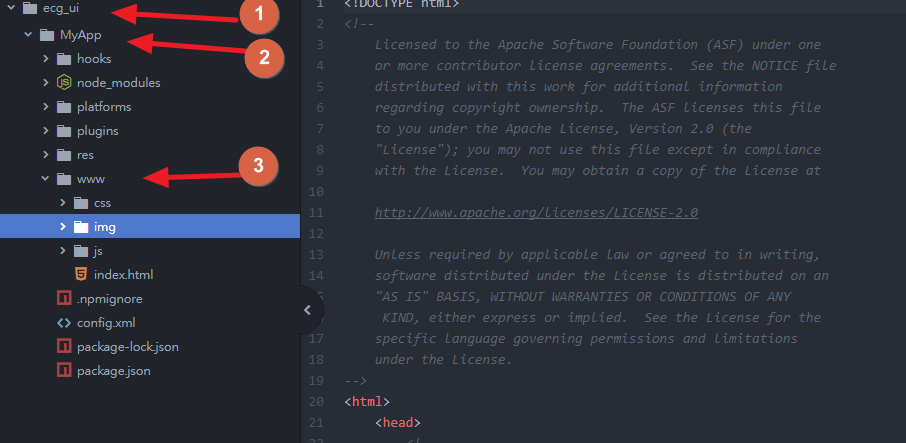Click the npm icon beside package.json
The width and height of the screenshot is (906, 443).
pyautogui.click(x=64, y=371)
